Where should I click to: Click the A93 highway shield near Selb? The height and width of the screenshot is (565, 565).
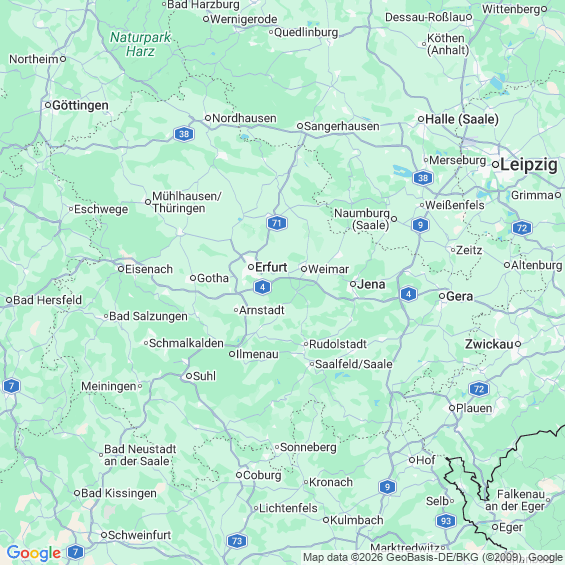click(x=446, y=521)
